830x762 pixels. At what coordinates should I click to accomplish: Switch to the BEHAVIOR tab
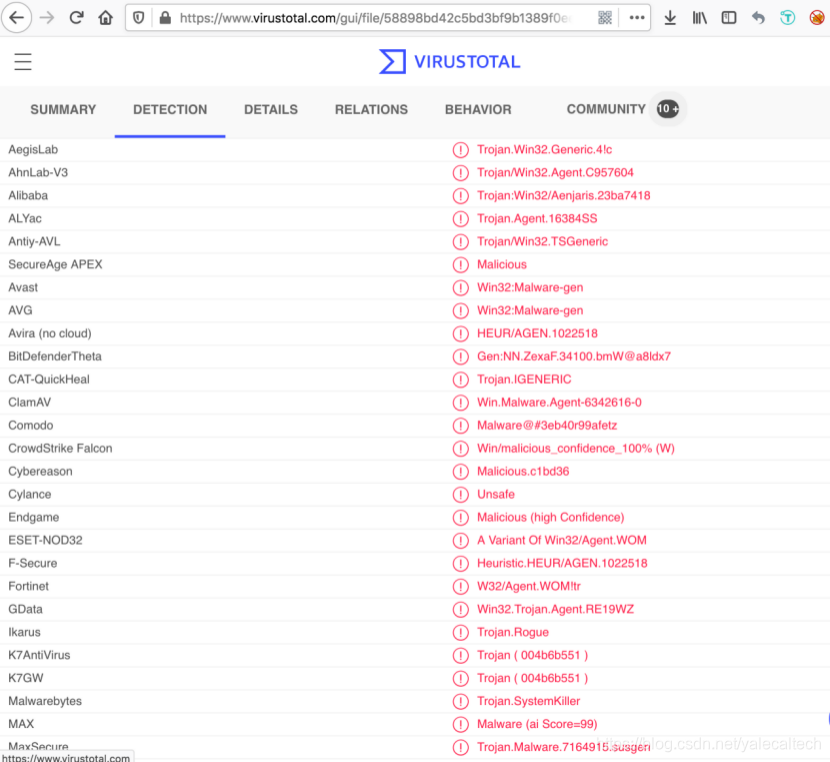click(478, 110)
